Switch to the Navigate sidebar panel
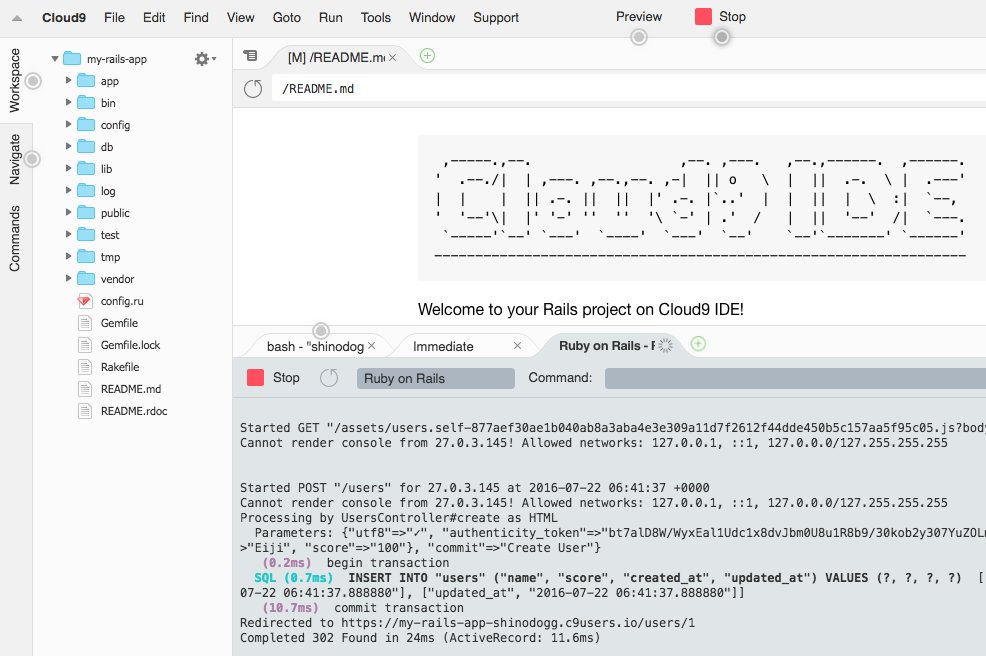The image size is (986, 656). [x=15, y=158]
